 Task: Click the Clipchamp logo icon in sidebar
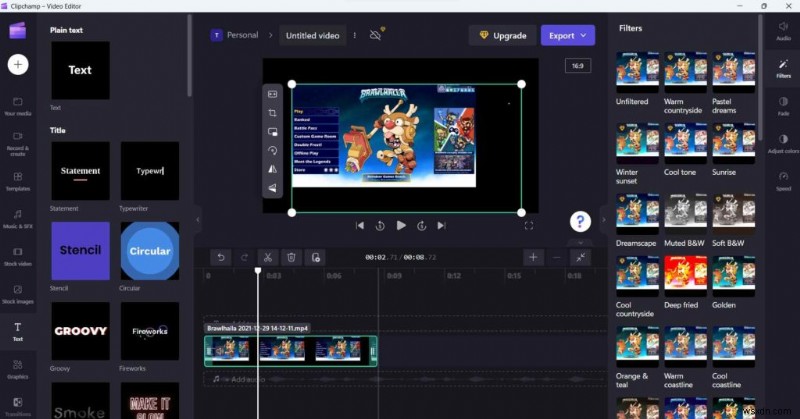coord(18,30)
